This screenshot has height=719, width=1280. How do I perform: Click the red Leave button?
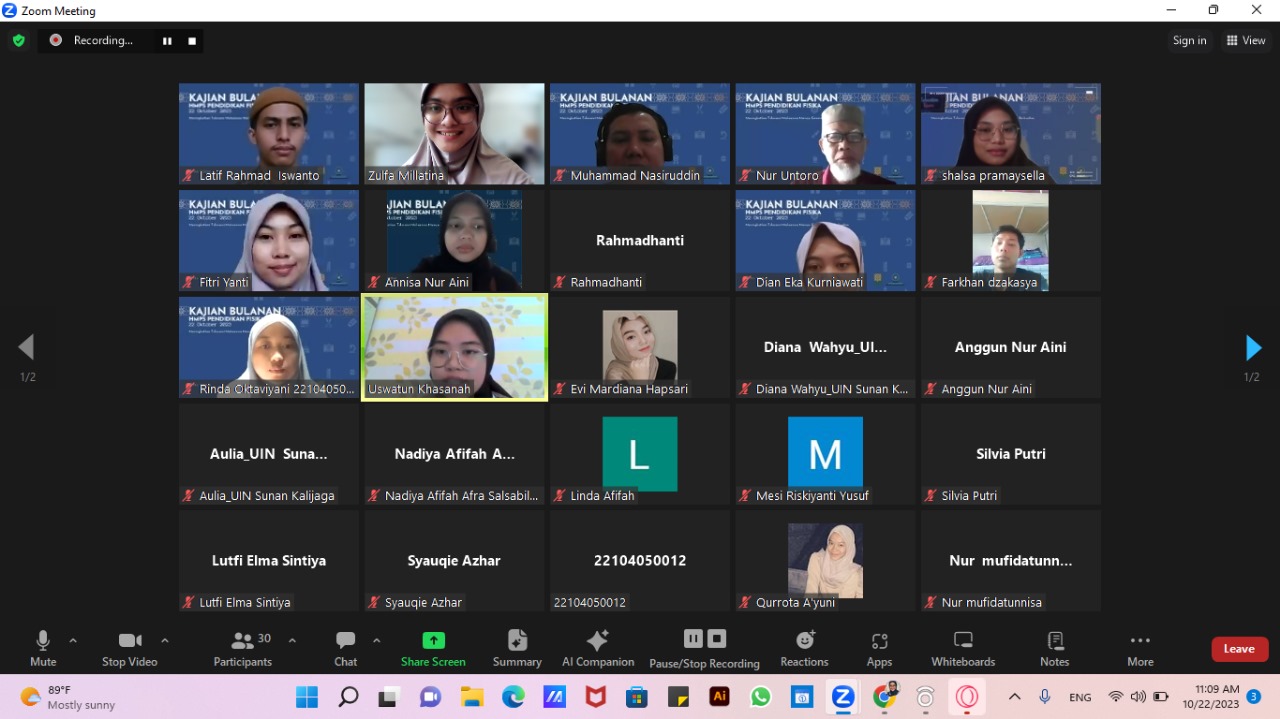pos(1239,649)
